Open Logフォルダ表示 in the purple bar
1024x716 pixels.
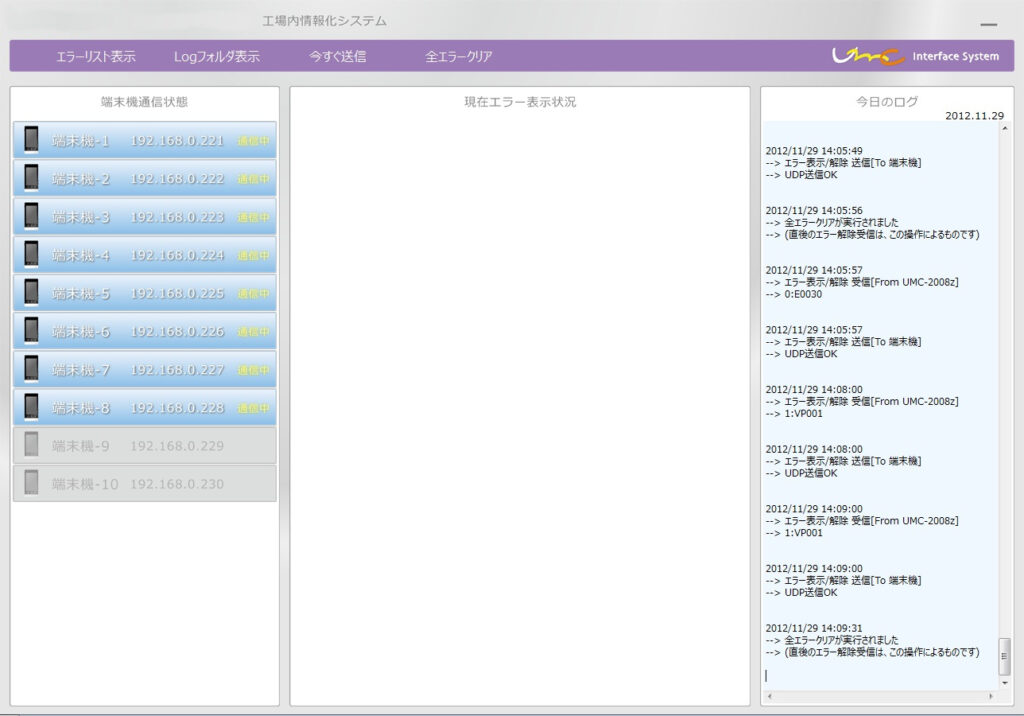pyautogui.click(x=216, y=57)
